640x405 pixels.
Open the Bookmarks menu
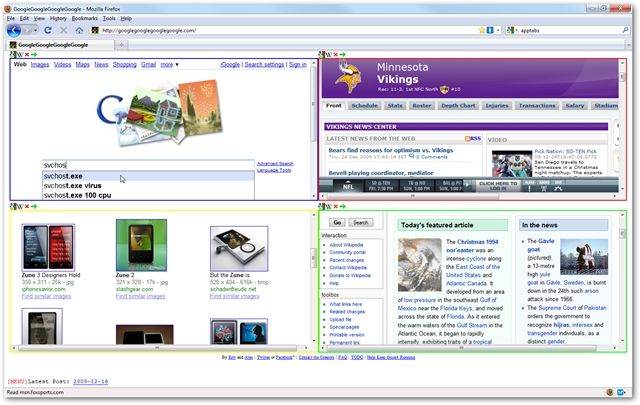coord(84,18)
